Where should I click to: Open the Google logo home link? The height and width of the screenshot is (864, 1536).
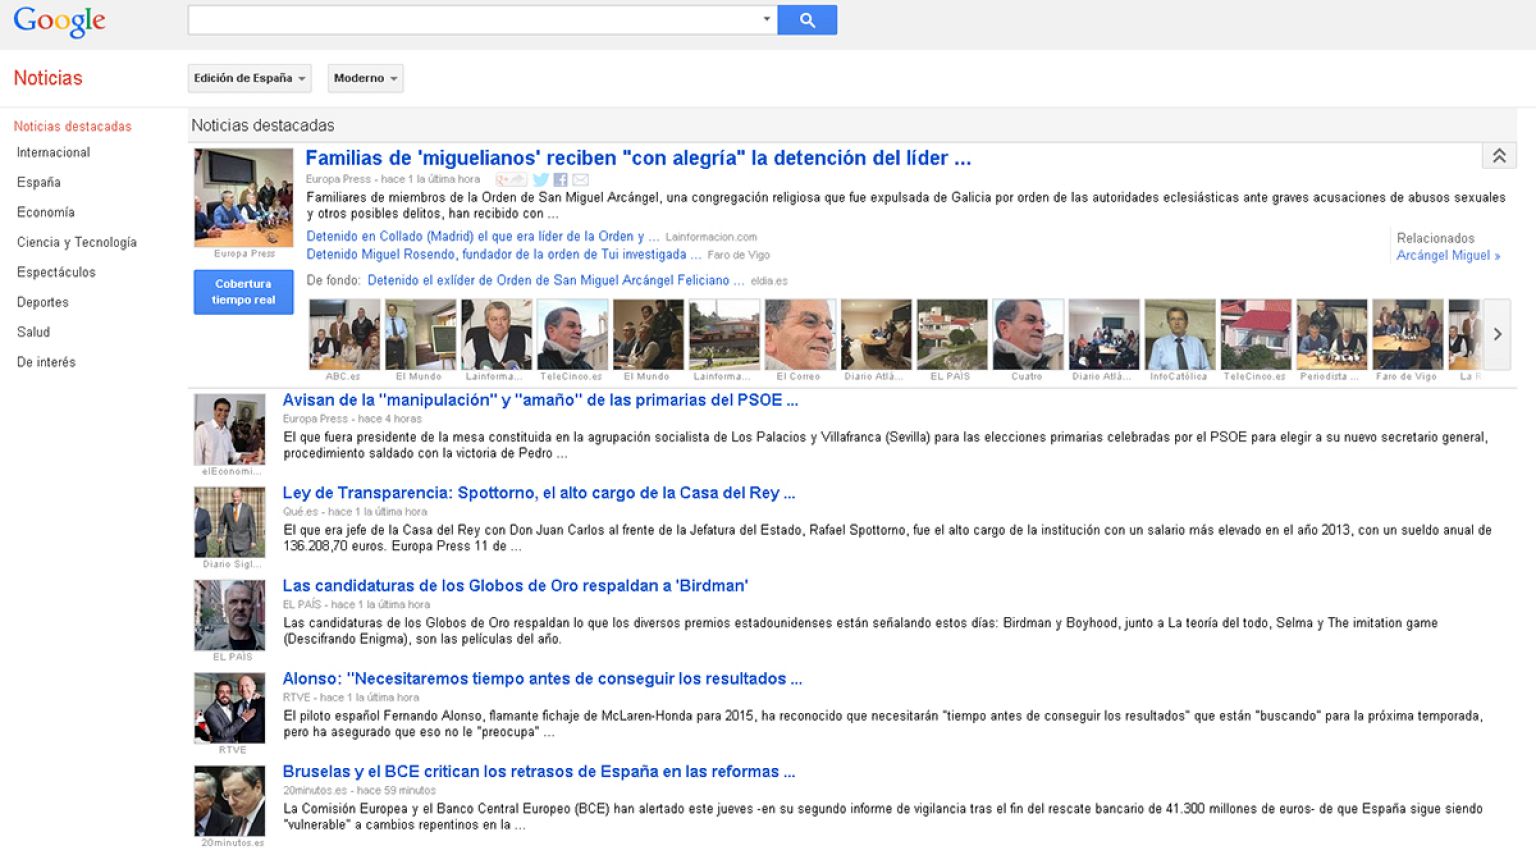point(59,21)
